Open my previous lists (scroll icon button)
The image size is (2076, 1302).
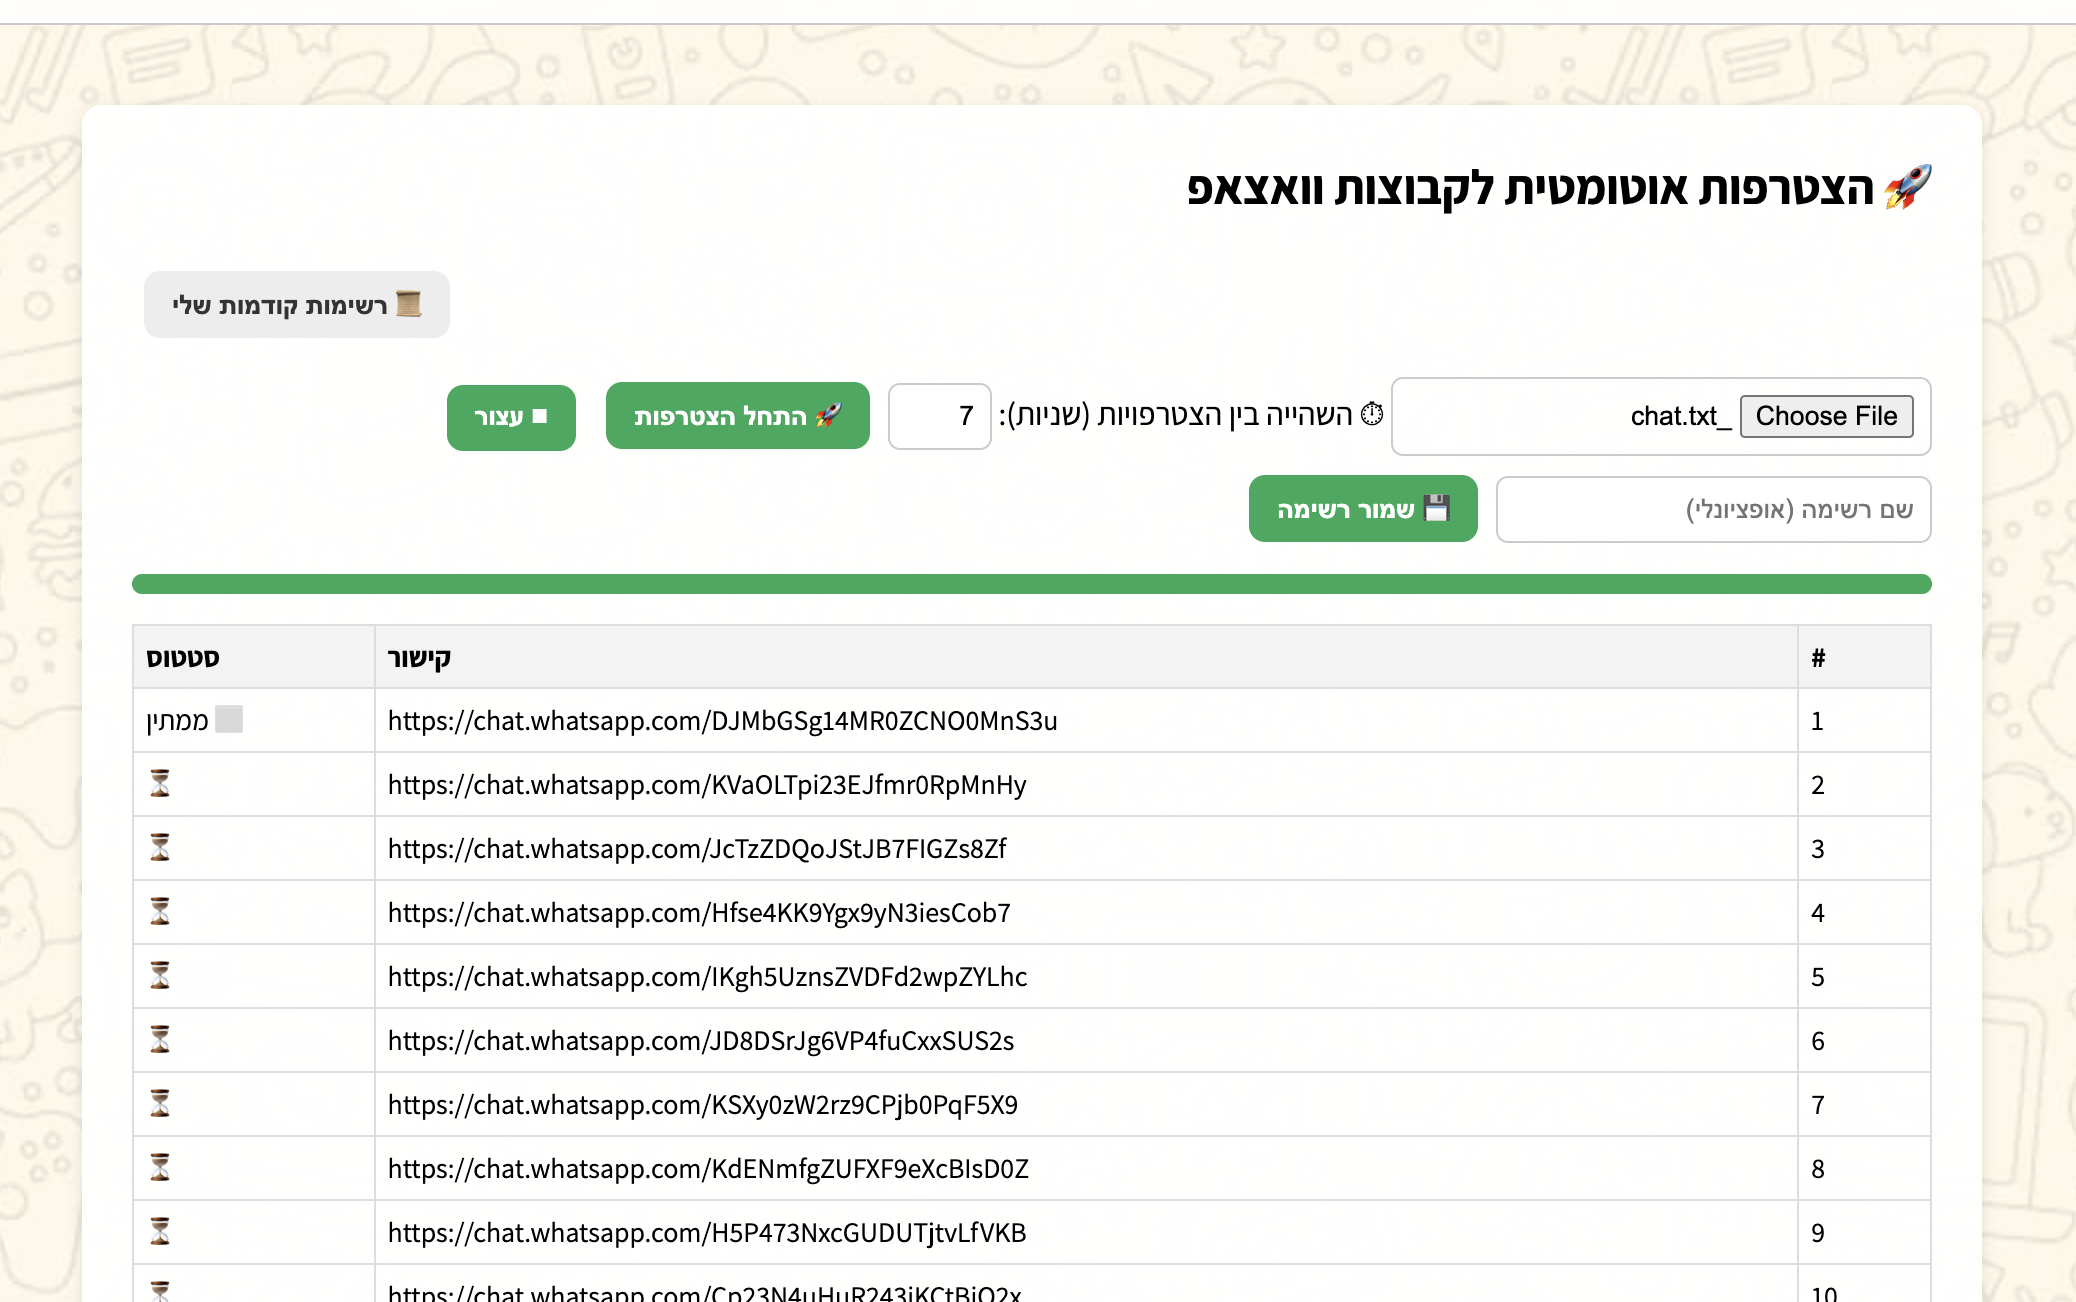[297, 304]
